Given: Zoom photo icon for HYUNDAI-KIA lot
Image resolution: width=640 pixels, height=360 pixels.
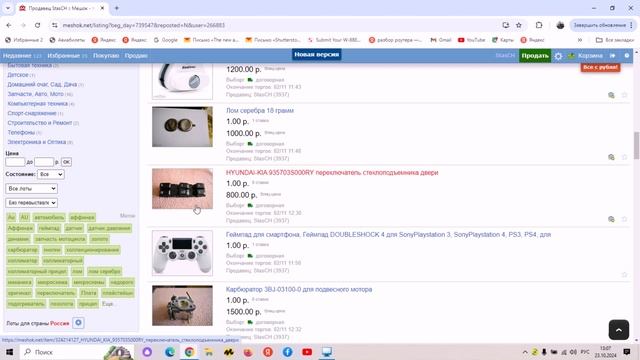Looking at the screenshot, I should point(611,219).
